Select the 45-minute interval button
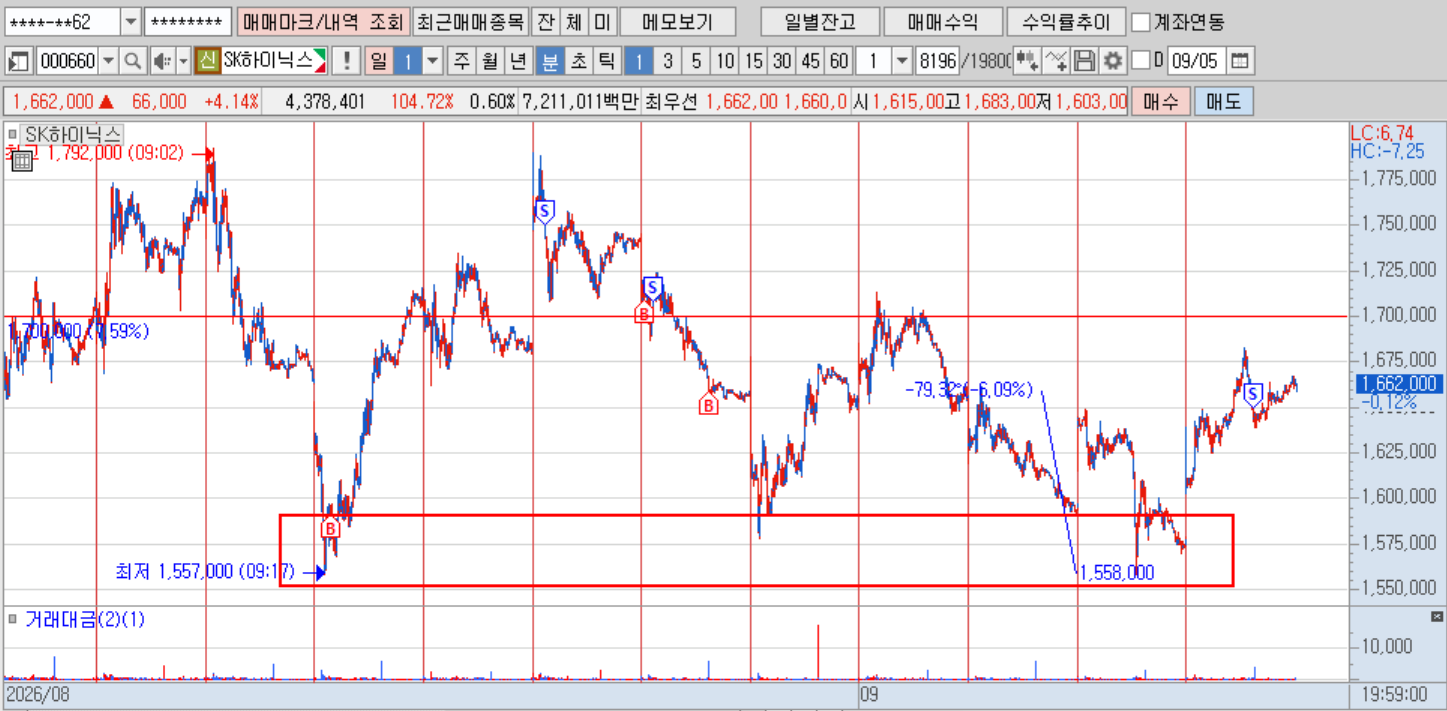This screenshot has width=1447, height=711. 810,61
